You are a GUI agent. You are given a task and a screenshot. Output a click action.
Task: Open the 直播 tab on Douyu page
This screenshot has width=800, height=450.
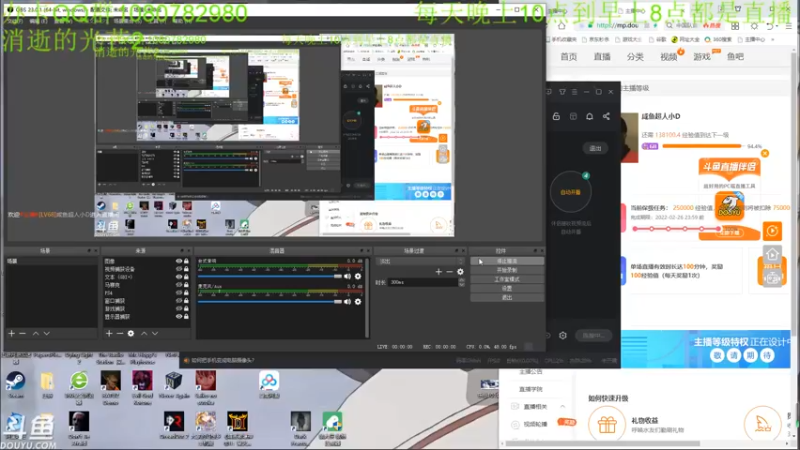pyautogui.click(x=602, y=57)
